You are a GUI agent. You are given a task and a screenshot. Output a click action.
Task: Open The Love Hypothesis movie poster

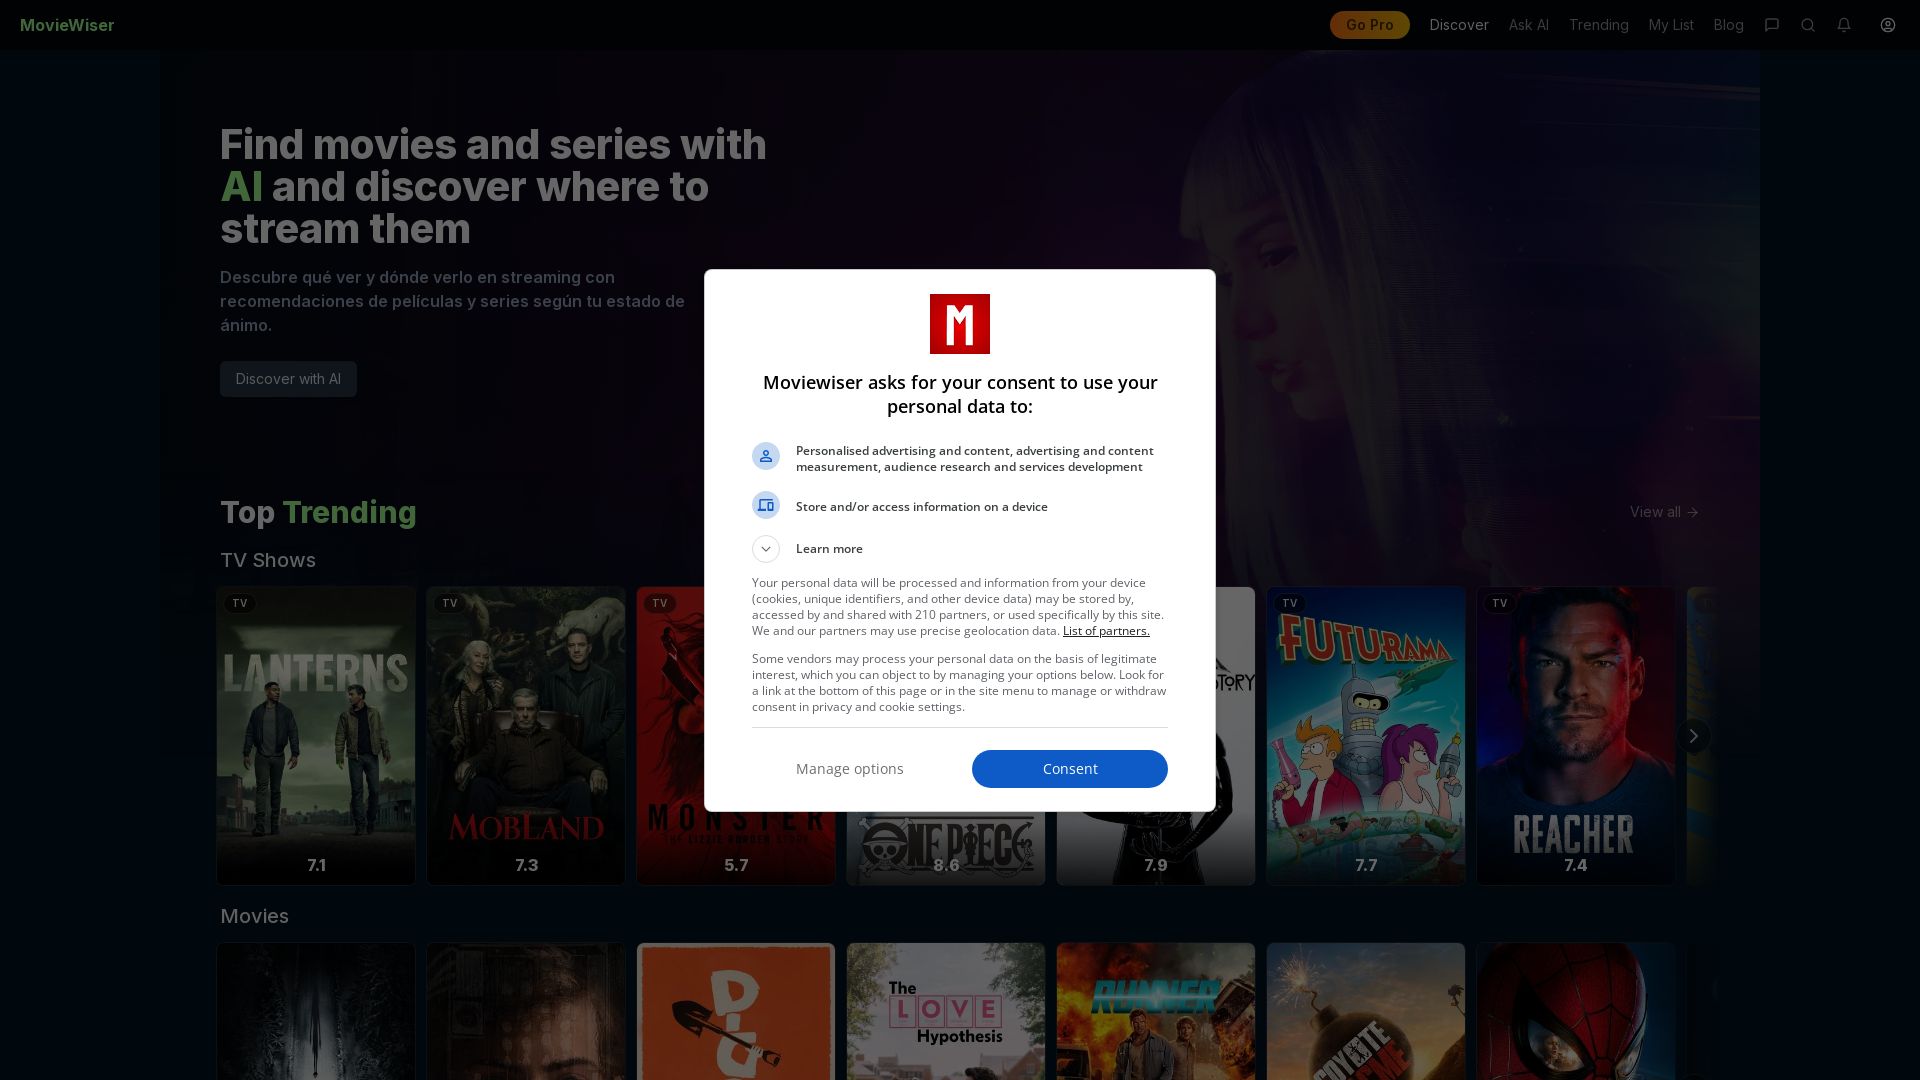pos(946,1011)
